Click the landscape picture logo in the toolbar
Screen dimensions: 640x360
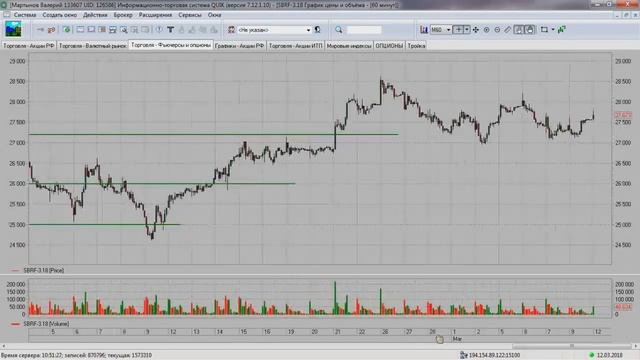pyautogui.click(x=13, y=29)
